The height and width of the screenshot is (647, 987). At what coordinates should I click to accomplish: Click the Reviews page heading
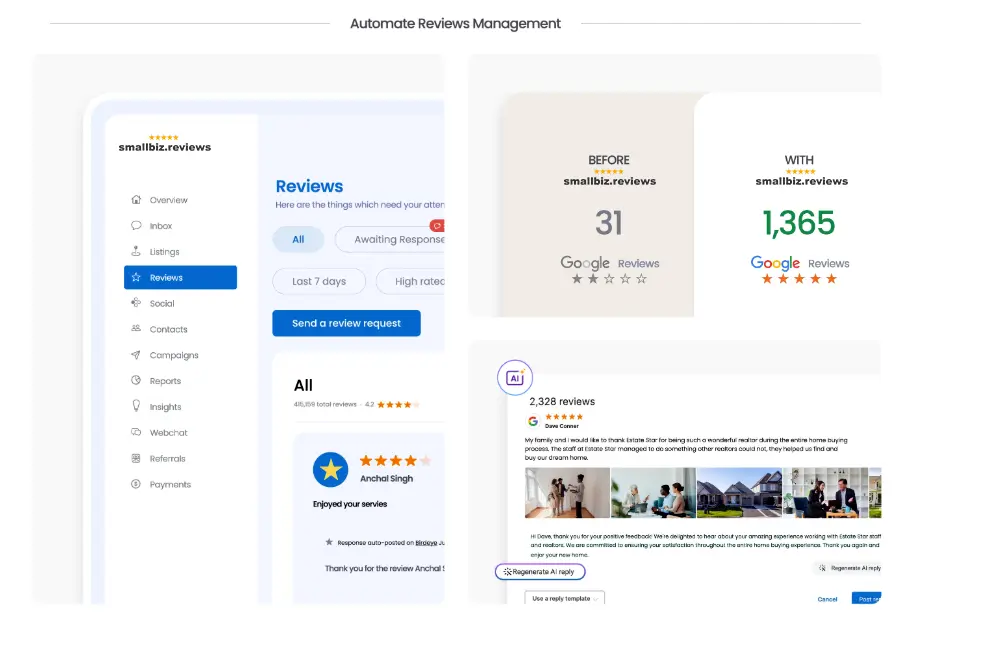309,186
